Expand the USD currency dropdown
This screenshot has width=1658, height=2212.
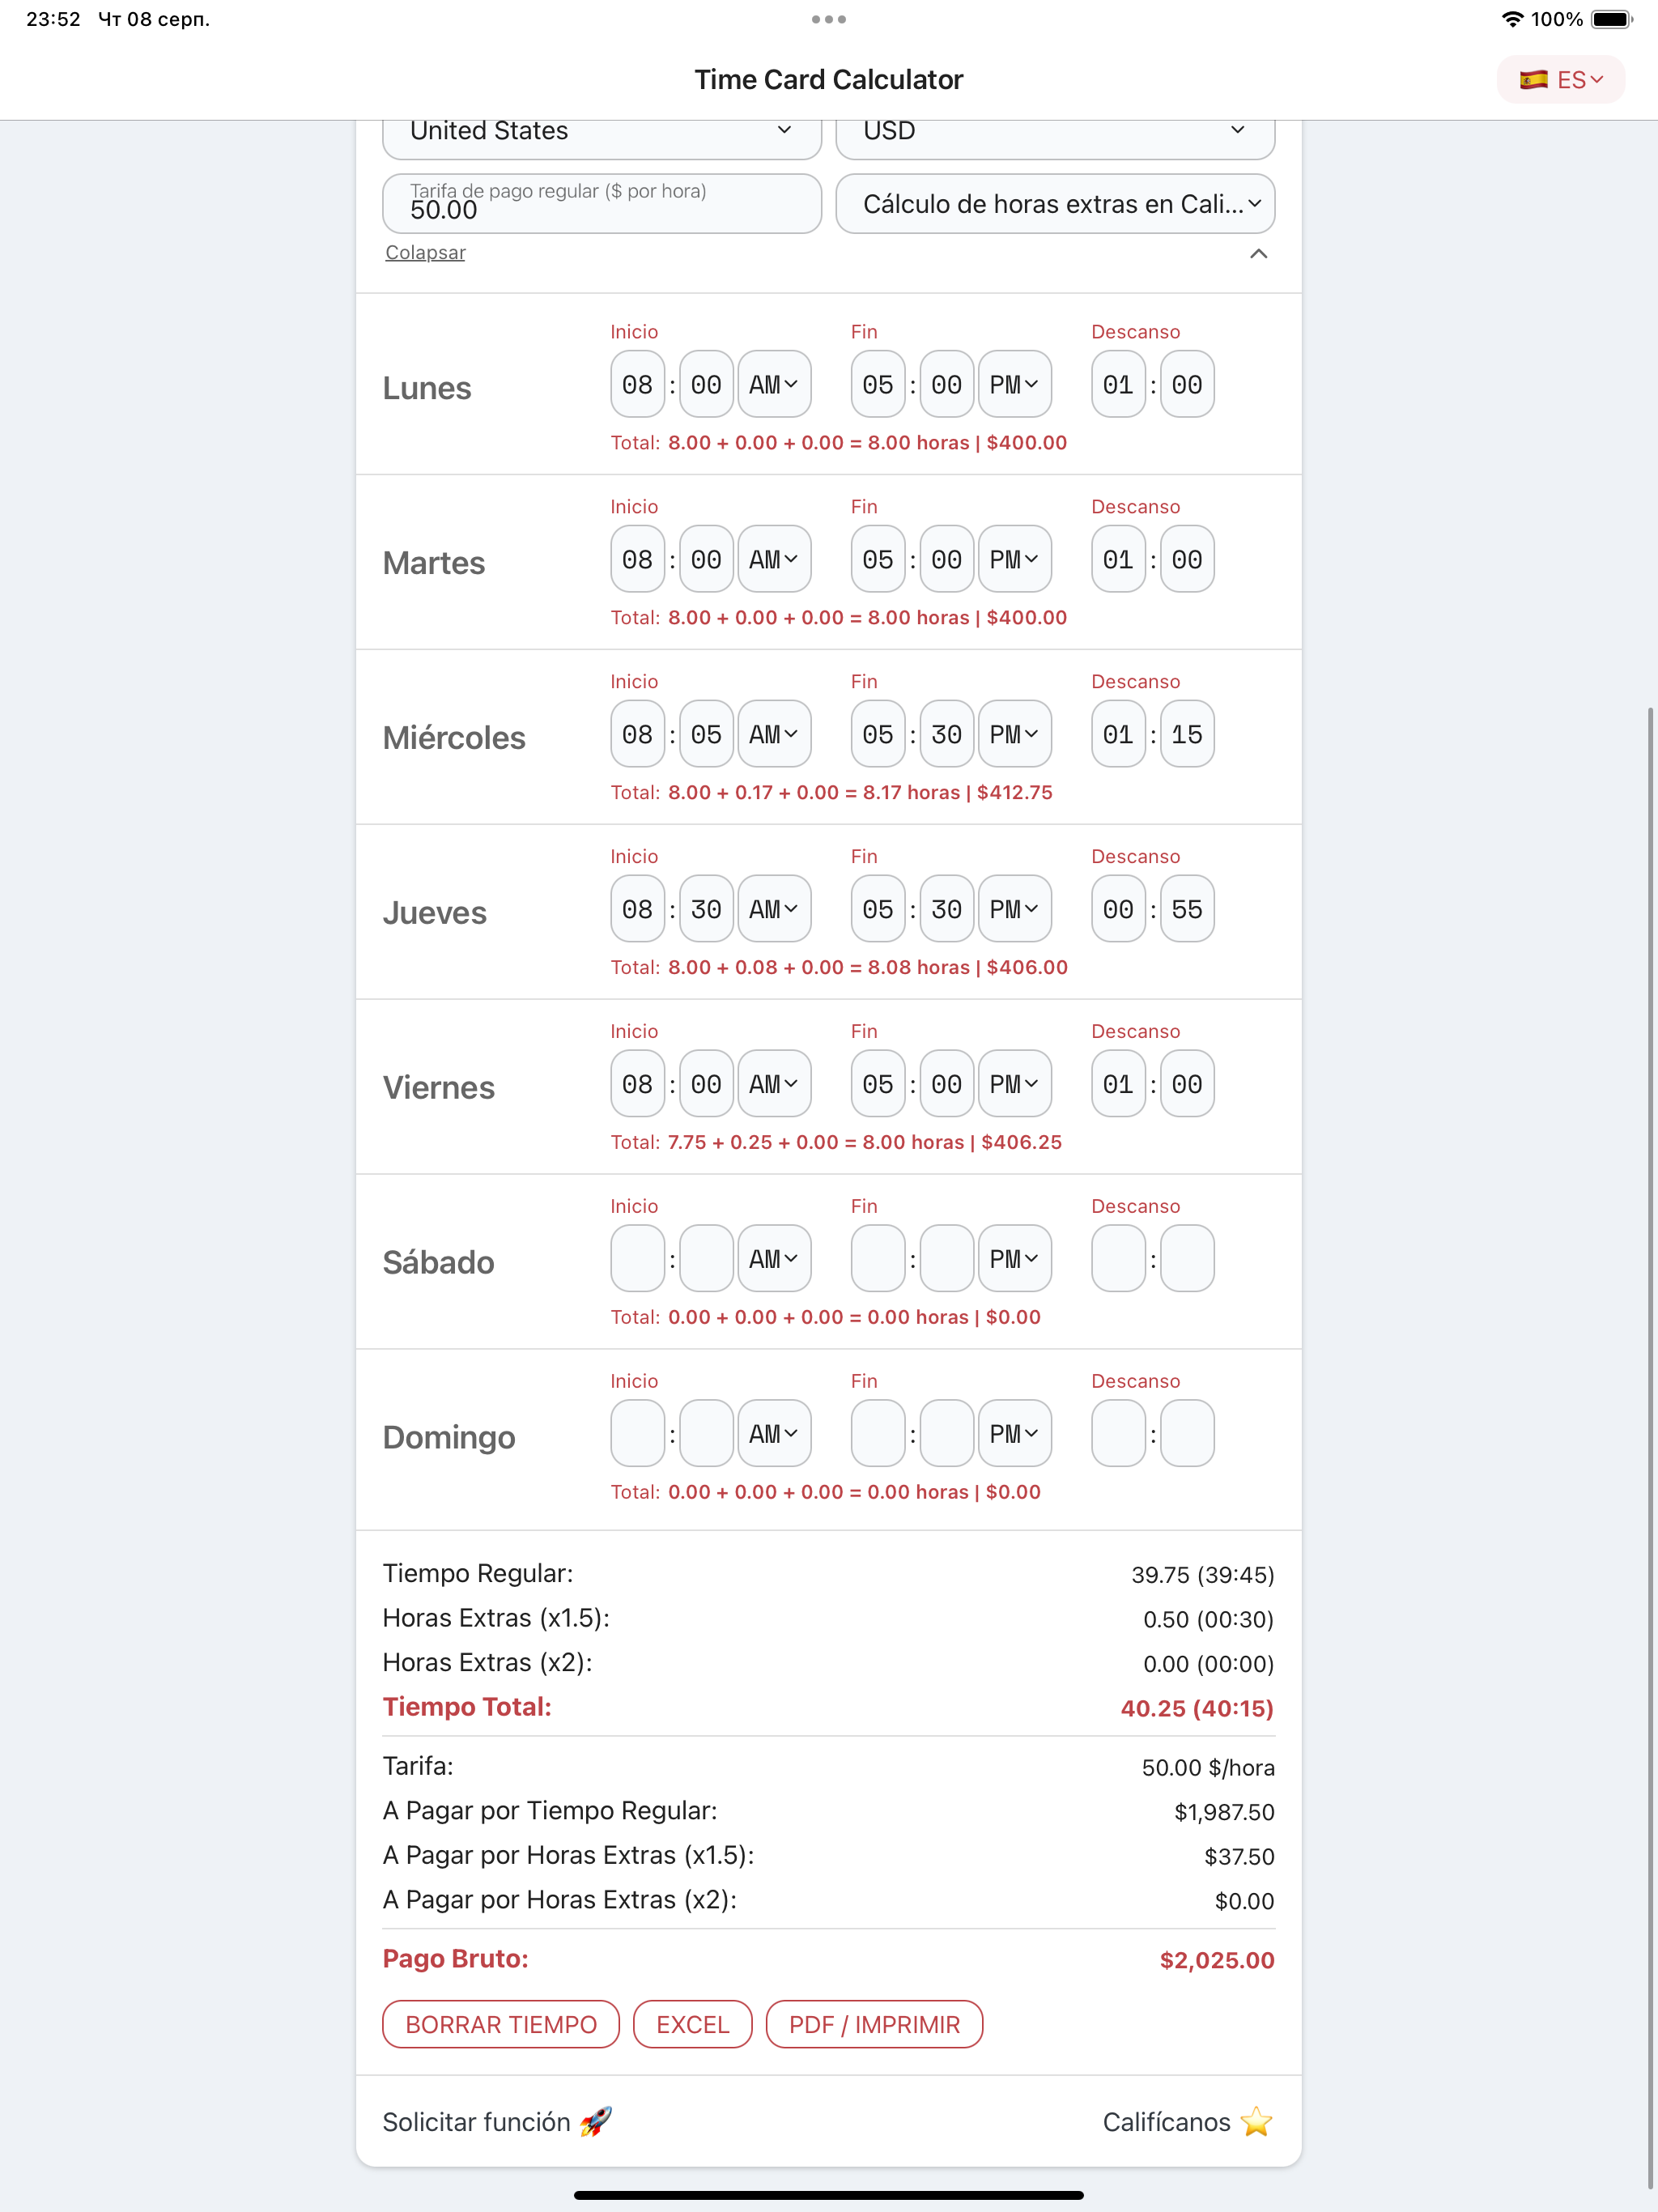[1054, 132]
